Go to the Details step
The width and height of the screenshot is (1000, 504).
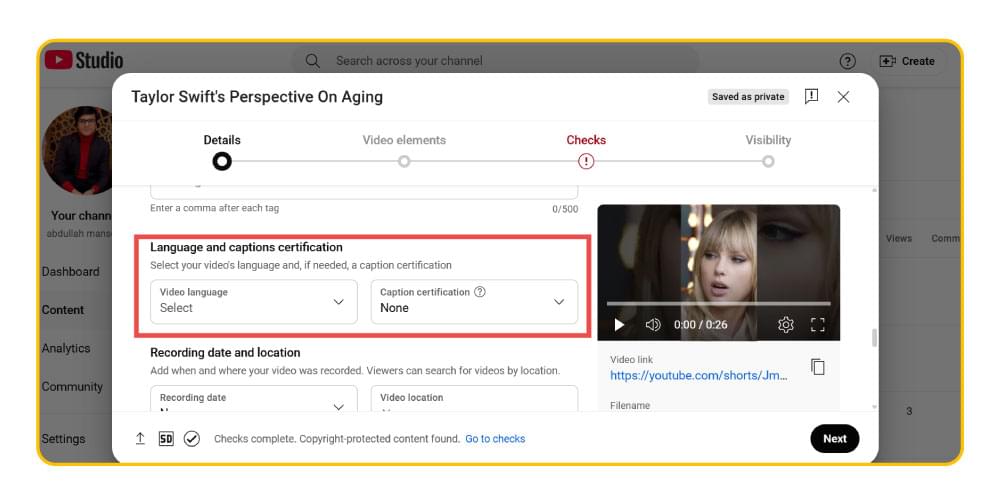(x=222, y=151)
